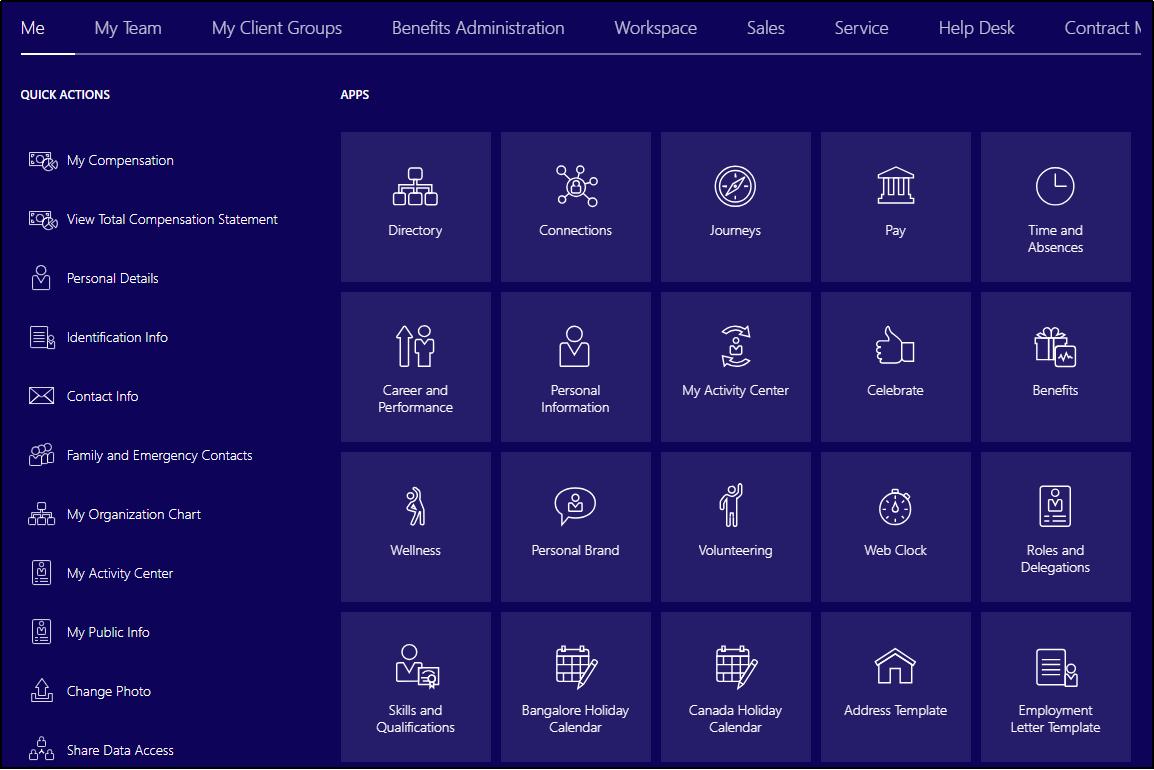Click the My Compensation quick action
This screenshot has width=1154, height=770.
[x=120, y=160]
